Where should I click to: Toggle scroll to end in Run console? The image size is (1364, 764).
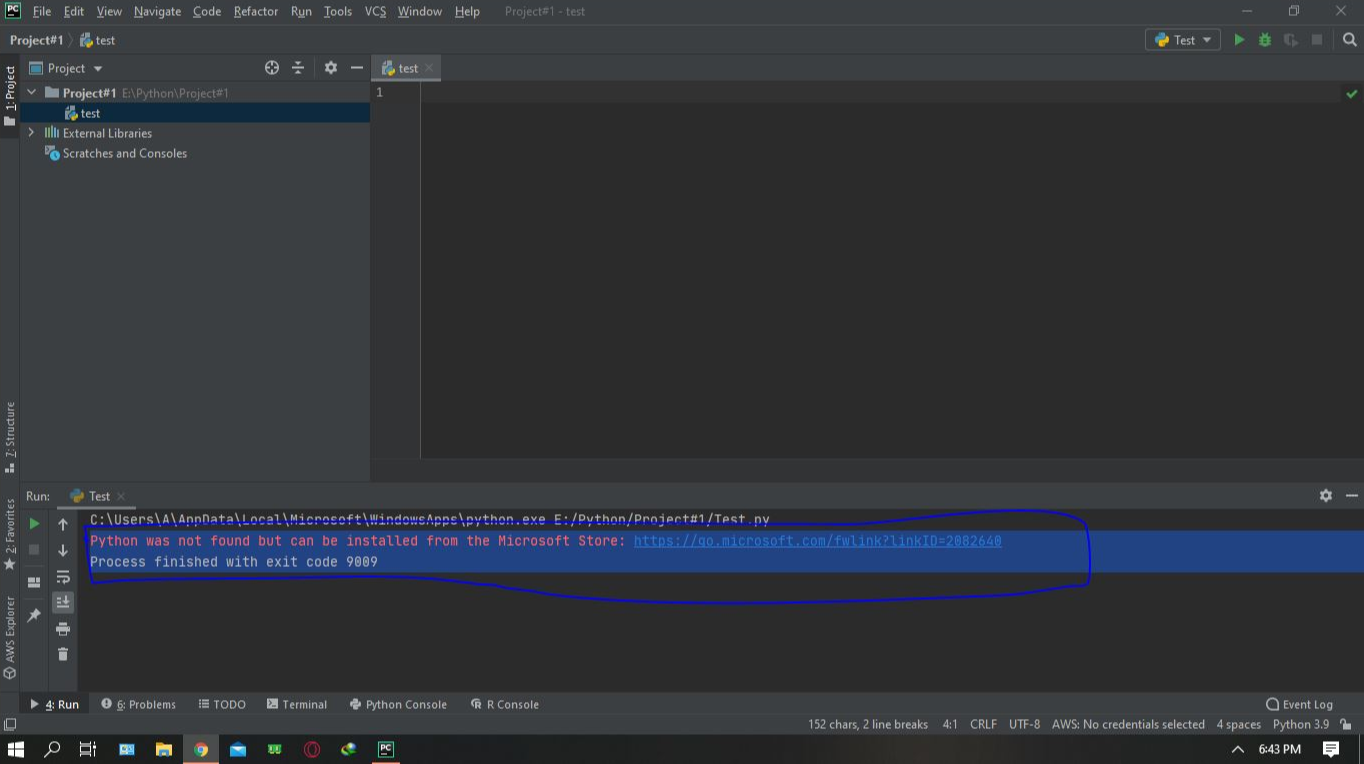coord(63,602)
